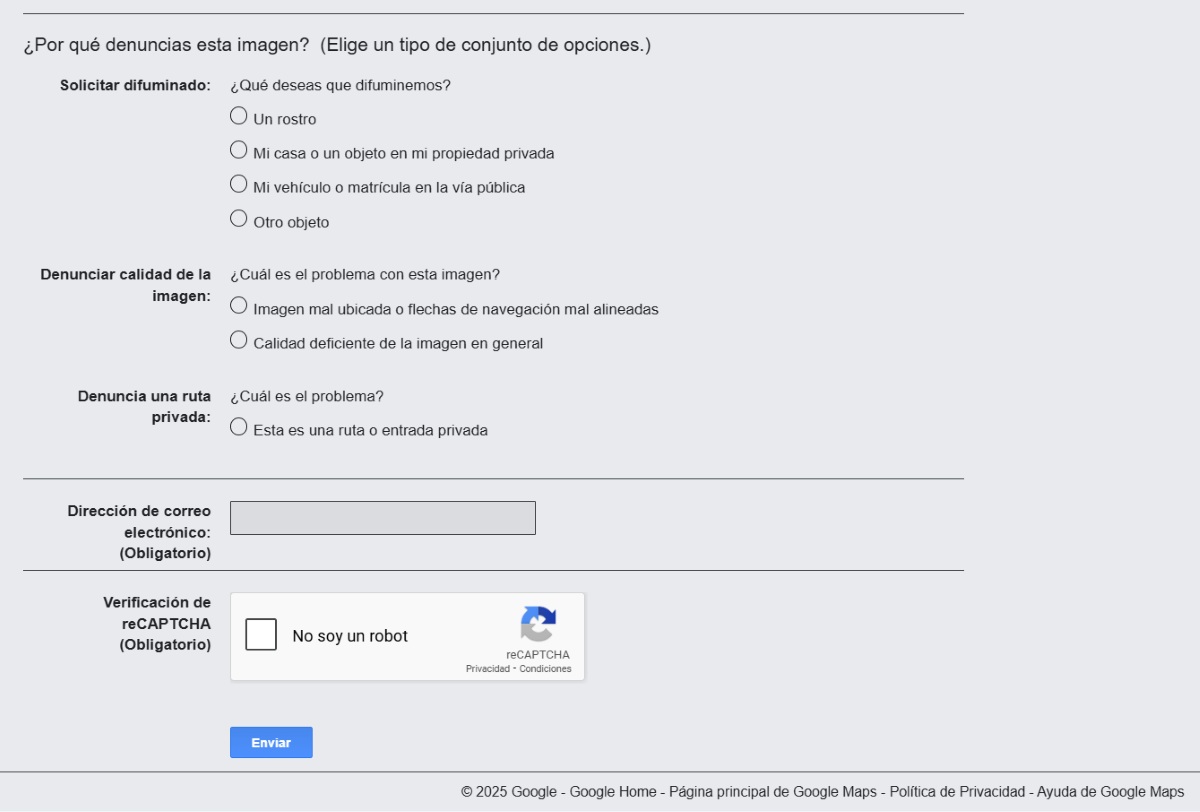This screenshot has width=1200, height=812.
Task: Select the "Un rostro" radio option
Action: tap(238, 116)
